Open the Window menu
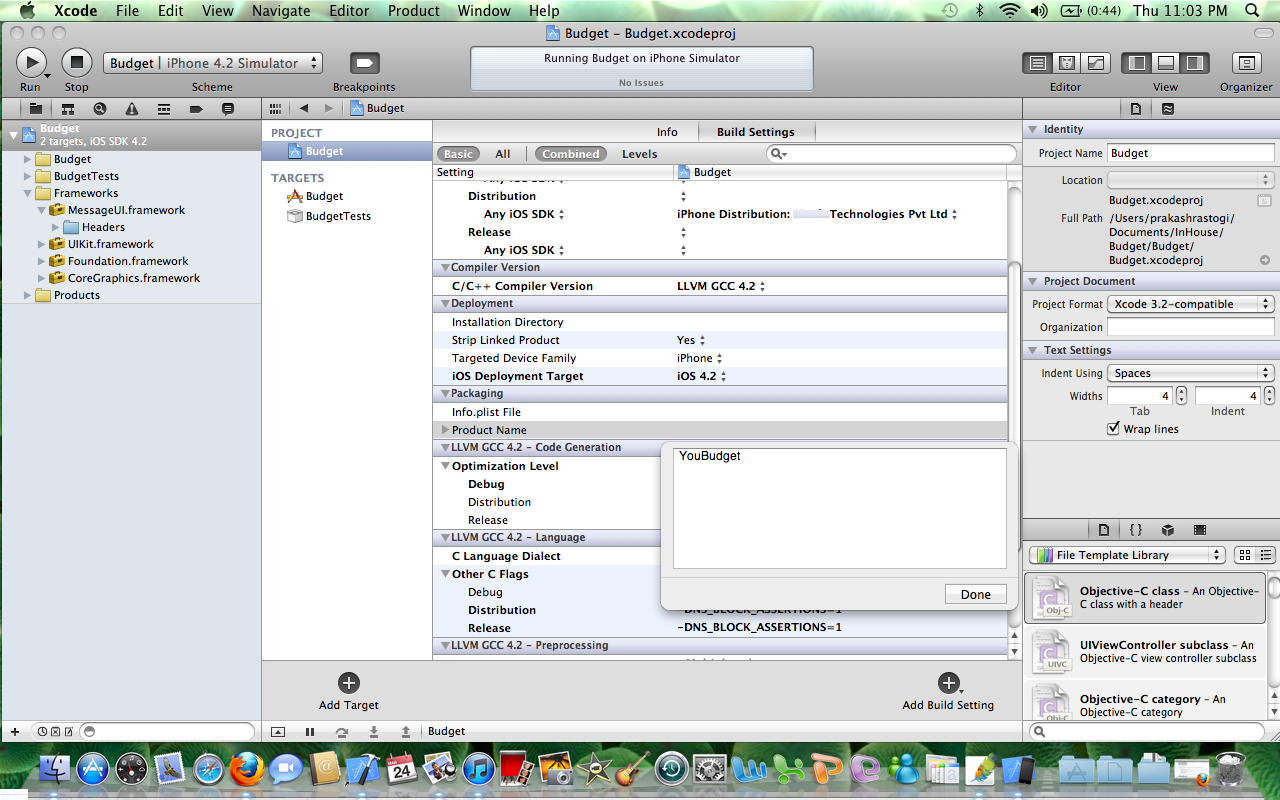 (x=484, y=11)
